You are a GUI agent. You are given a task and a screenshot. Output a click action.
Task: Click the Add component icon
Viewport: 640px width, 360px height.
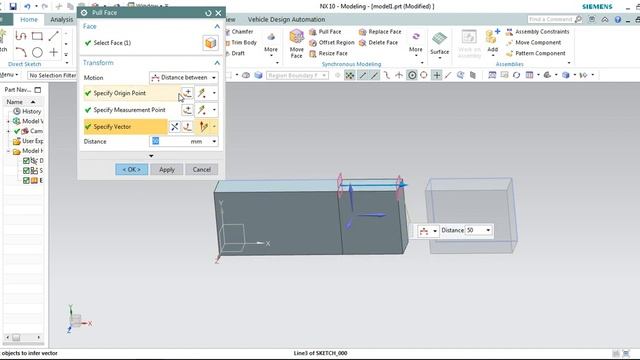point(492,38)
